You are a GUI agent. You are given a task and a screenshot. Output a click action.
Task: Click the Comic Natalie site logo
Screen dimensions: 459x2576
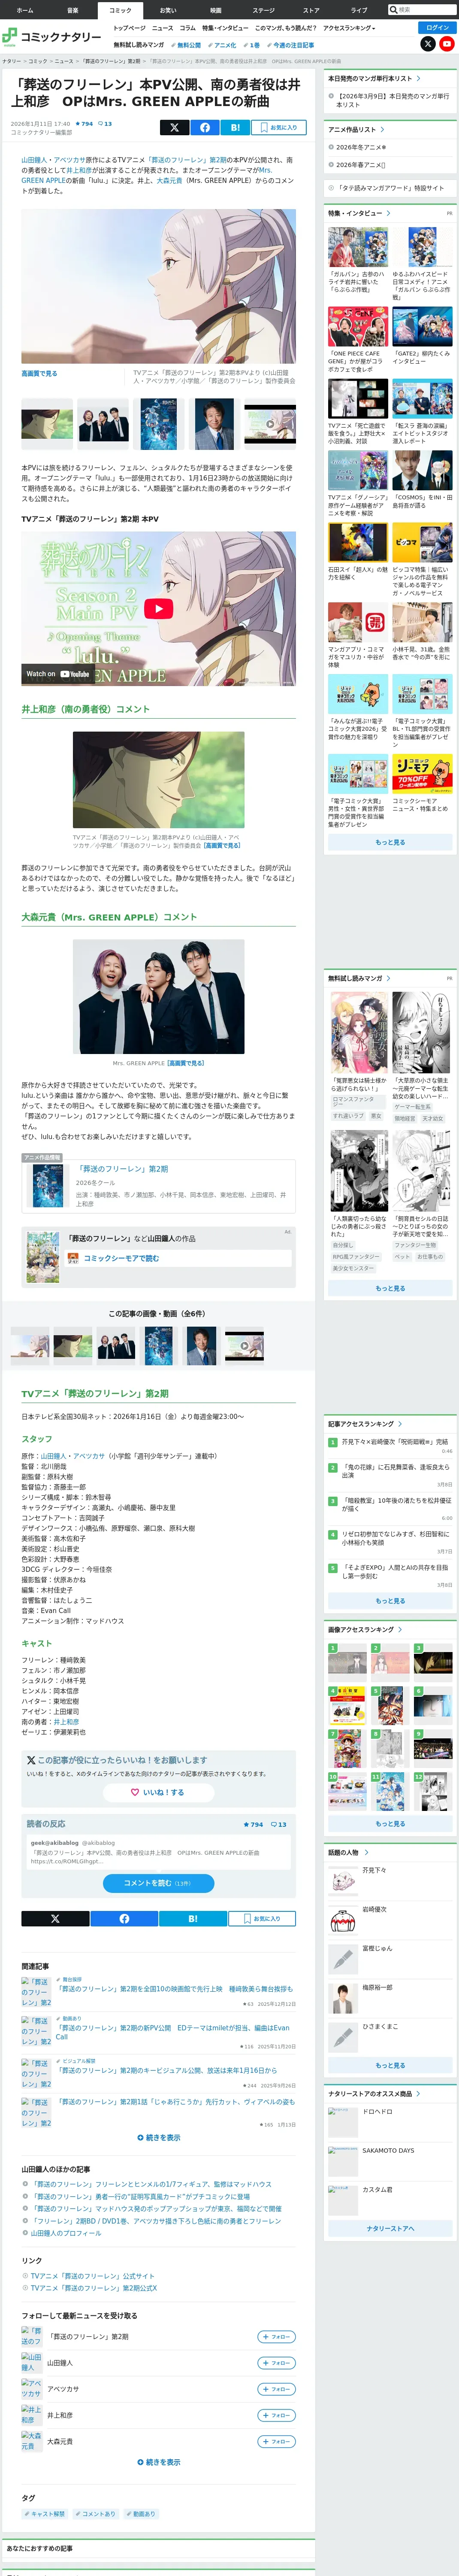51,37
